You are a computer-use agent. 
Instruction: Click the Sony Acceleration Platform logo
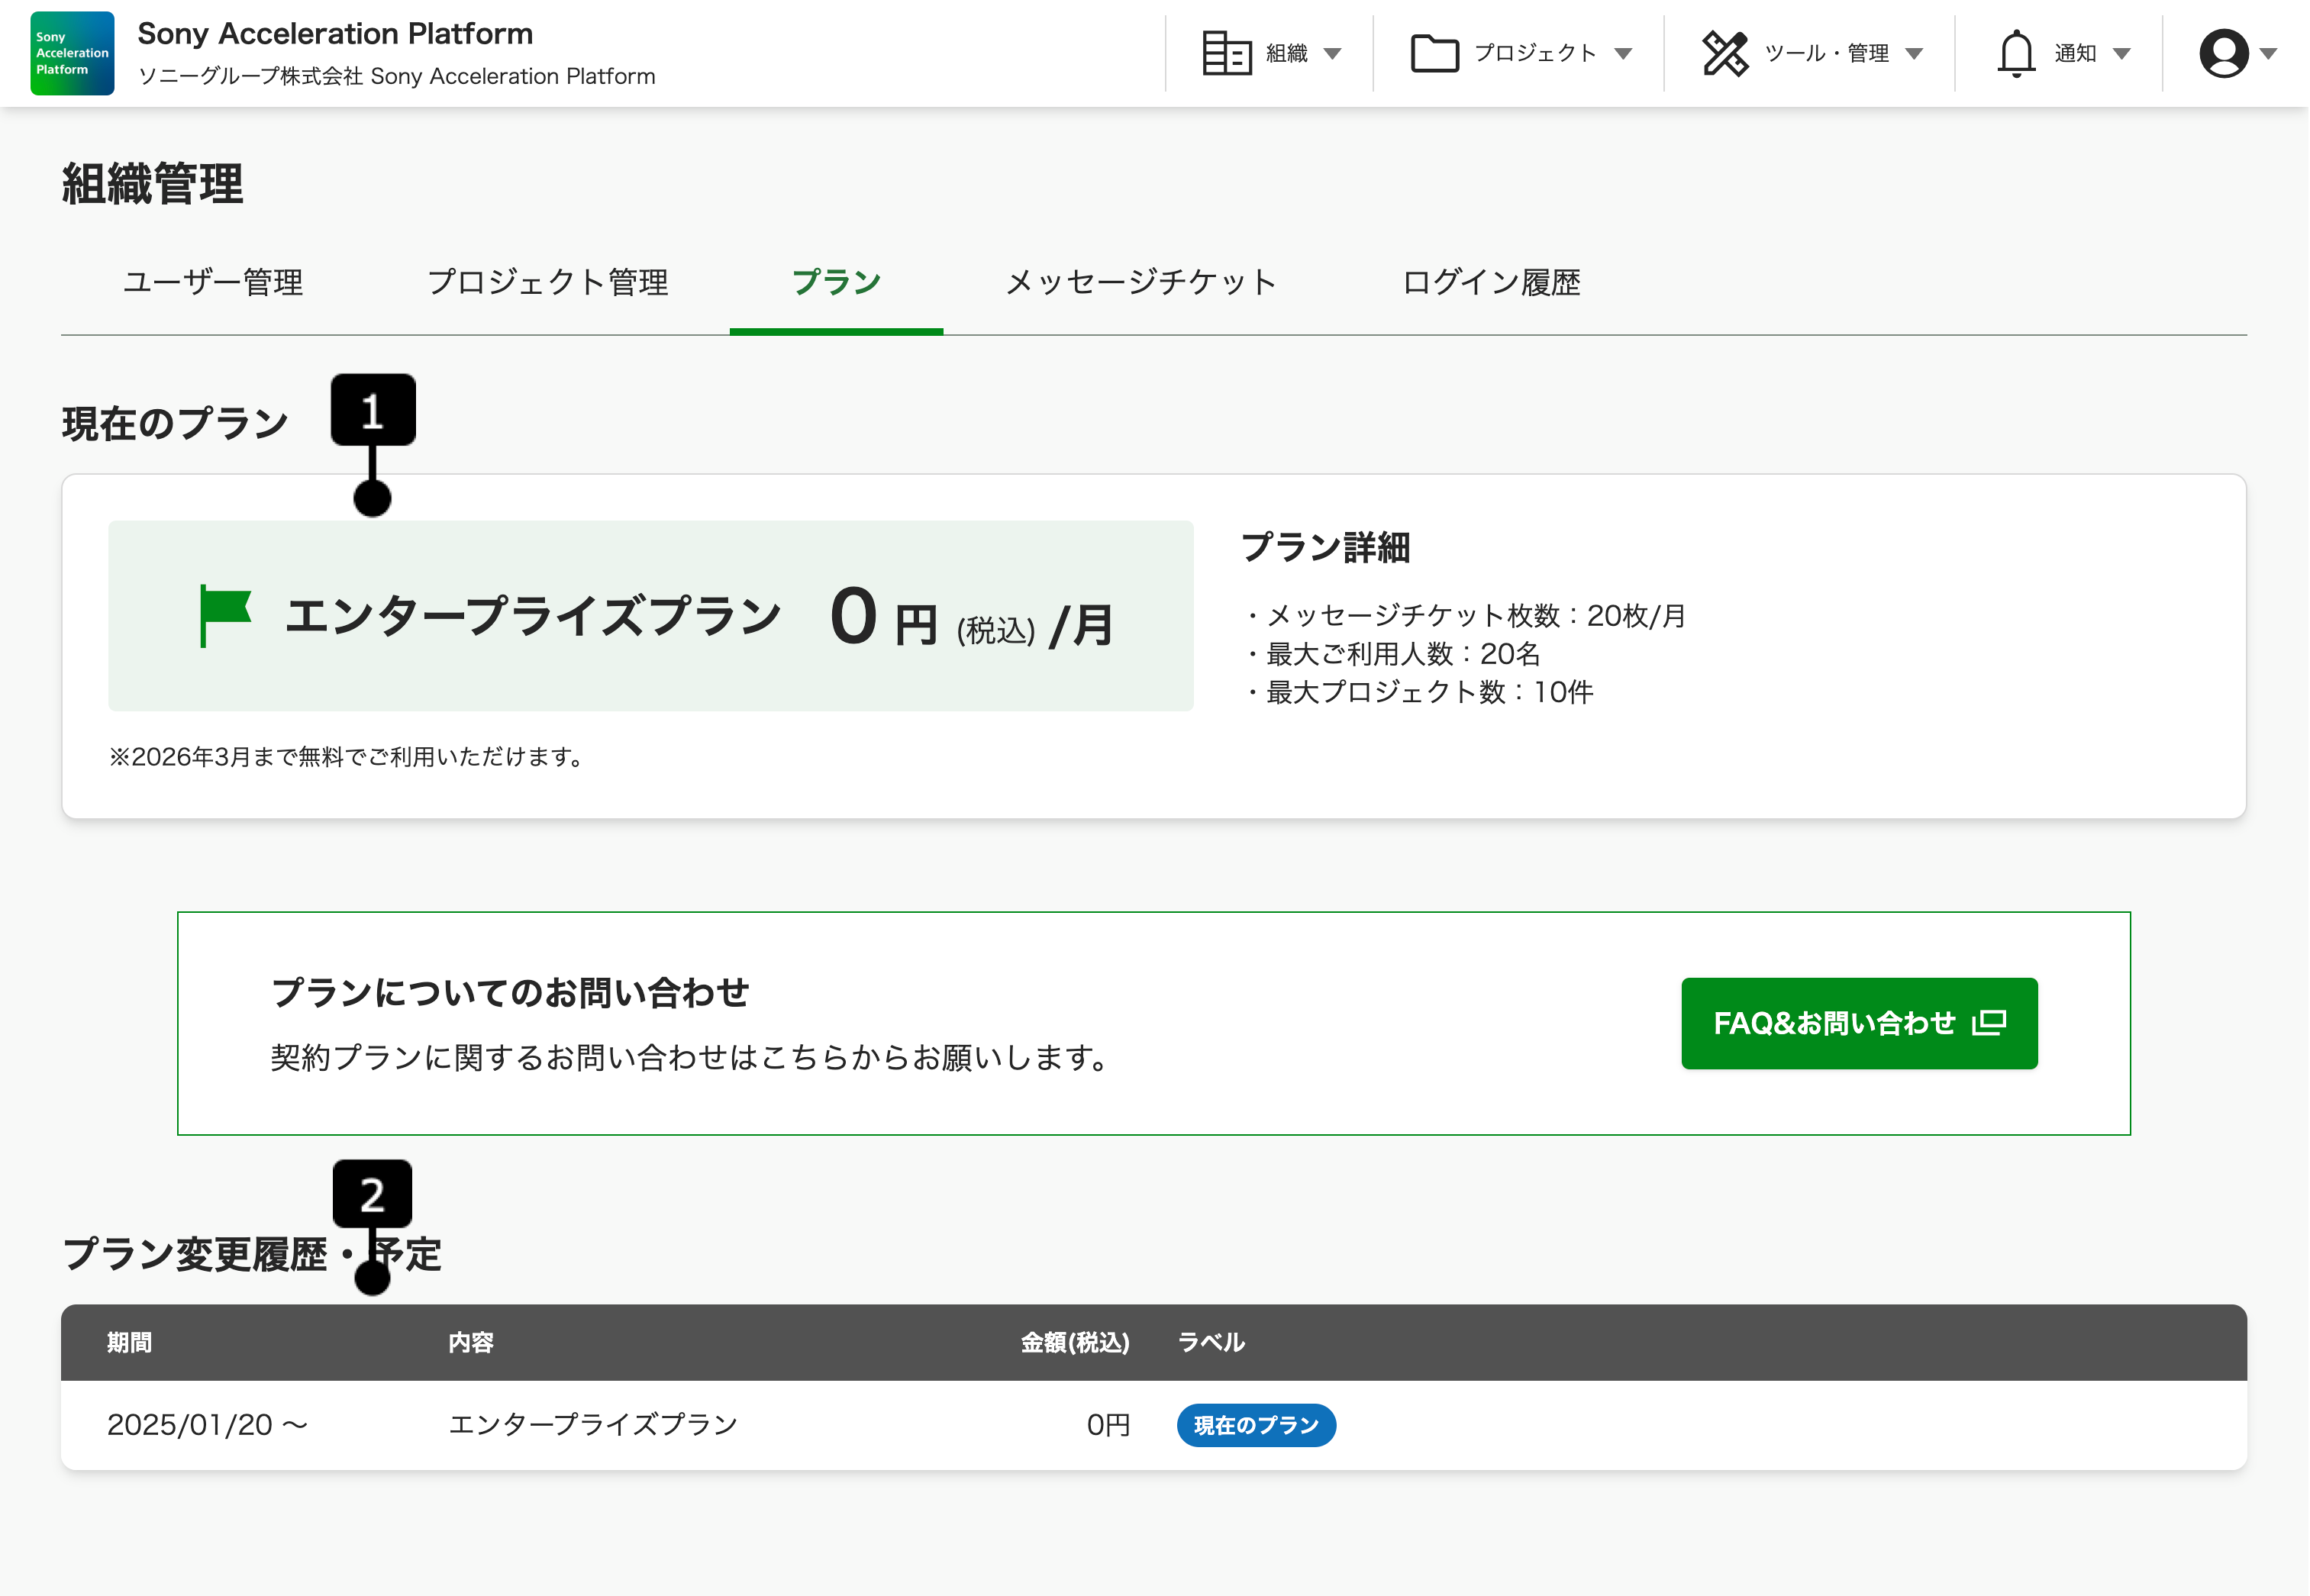point(72,53)
